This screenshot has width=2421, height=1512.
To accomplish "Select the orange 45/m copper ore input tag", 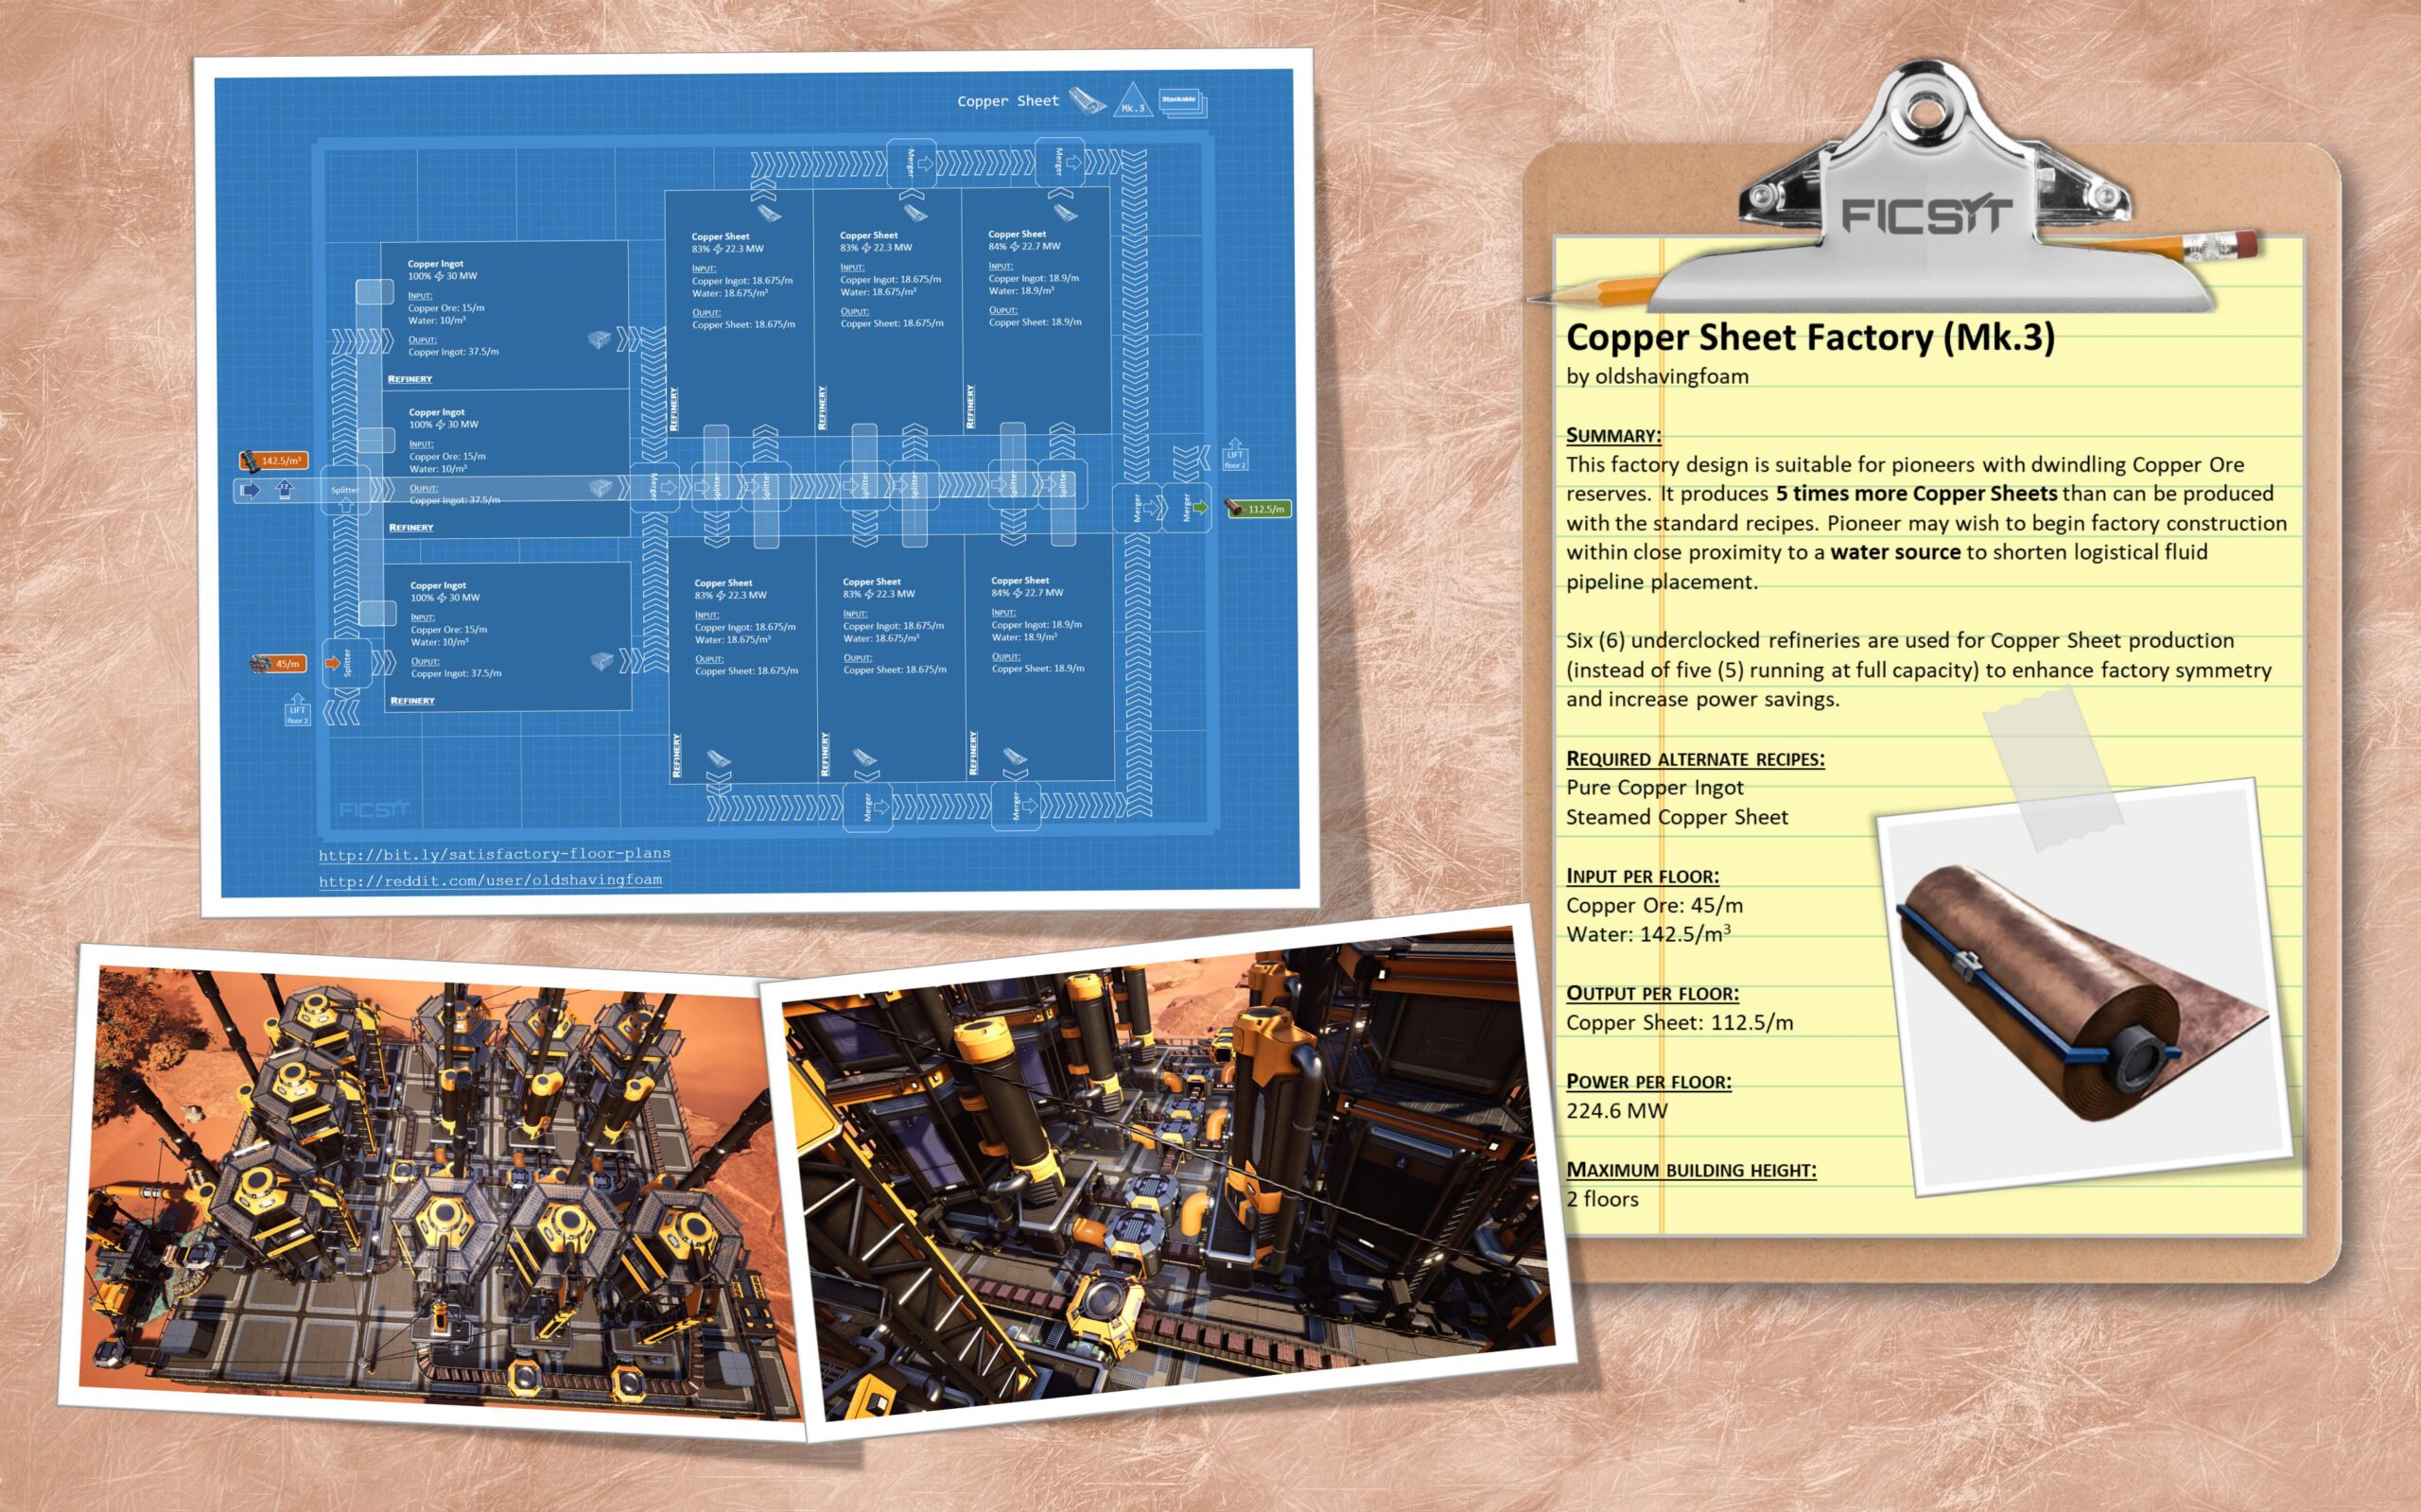I will 279,663.
